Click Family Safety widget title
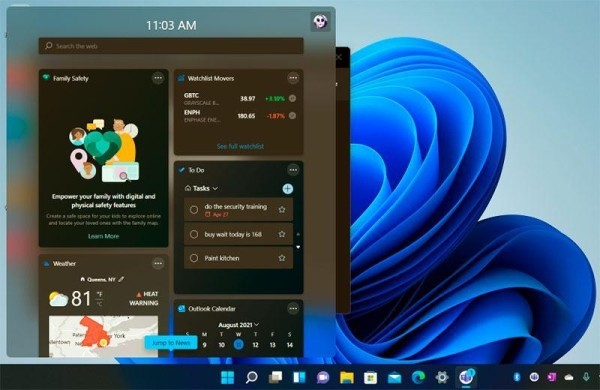The image size is (600, 390). pos(71,78)
